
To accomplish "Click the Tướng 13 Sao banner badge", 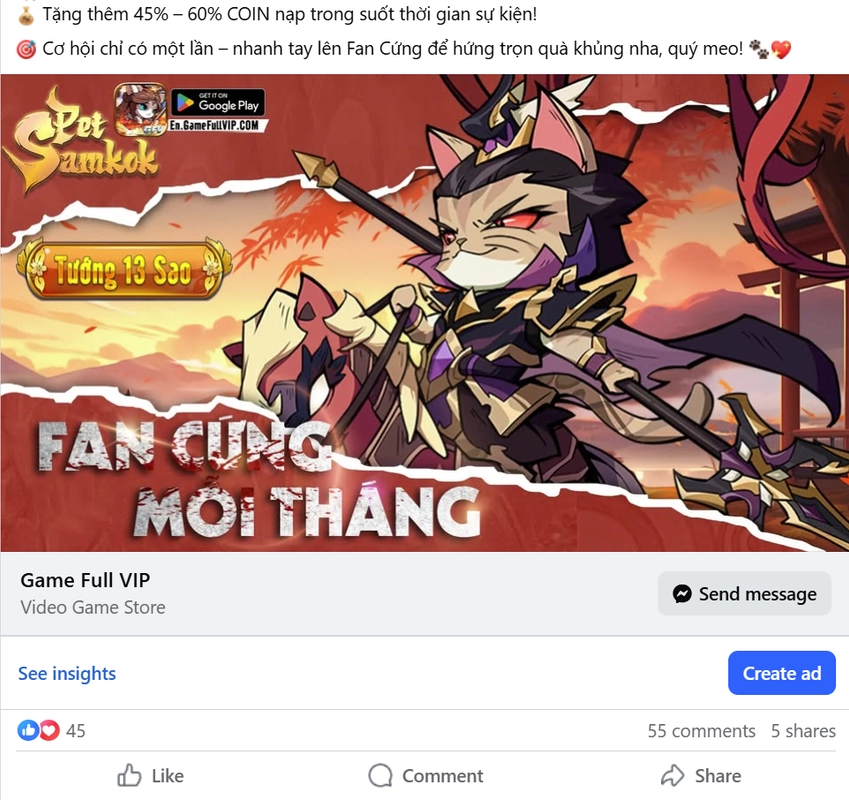I will pyautogui.click(x=124, y=270).
